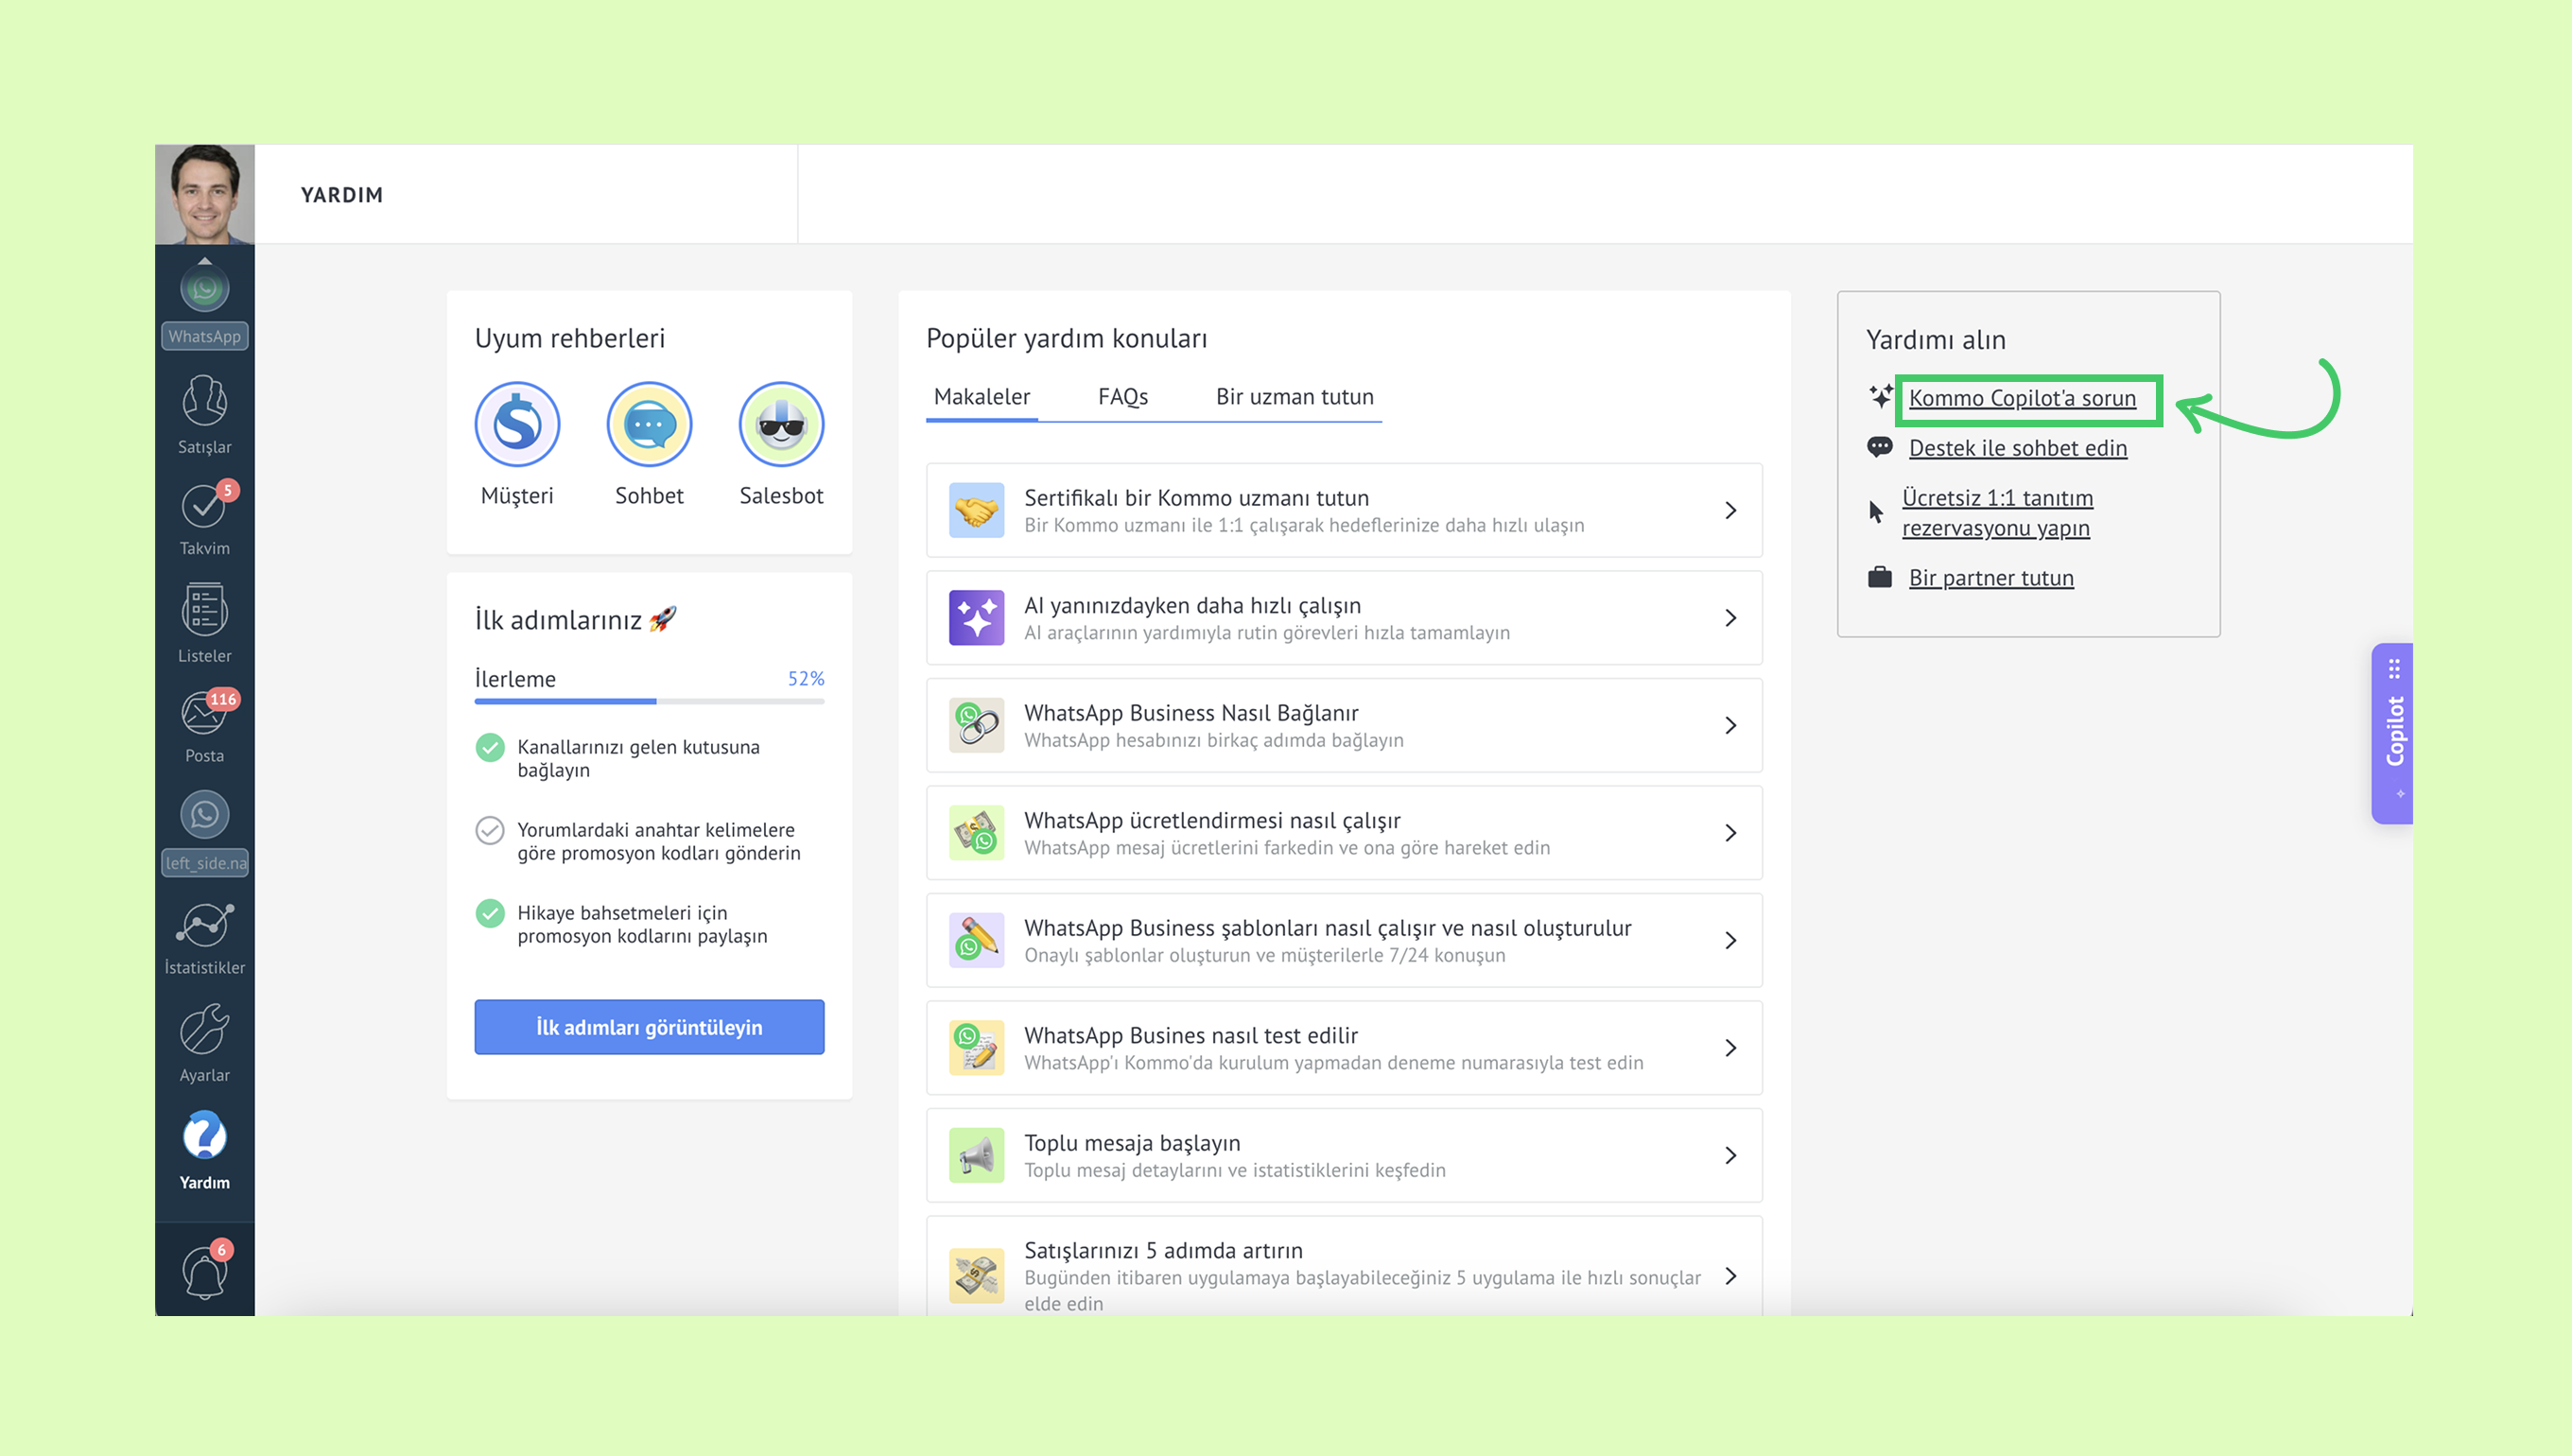Open the Ayarlar settings wrench icon

click(x=204, y=1031)
